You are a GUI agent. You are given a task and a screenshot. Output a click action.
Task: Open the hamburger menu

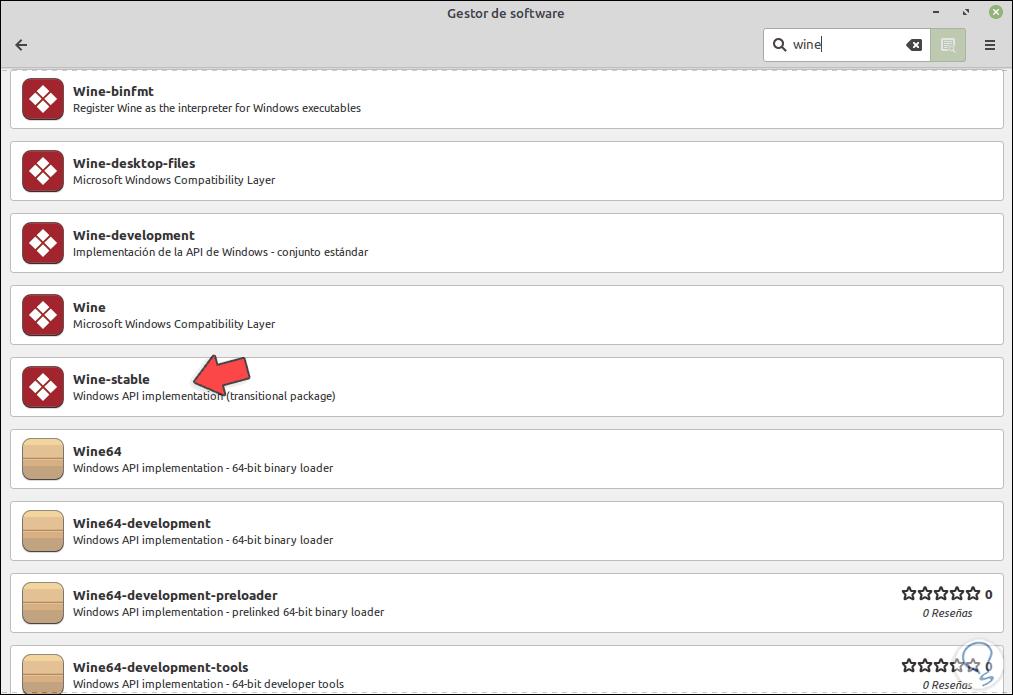pyautogui.click(x=990, y=45)
